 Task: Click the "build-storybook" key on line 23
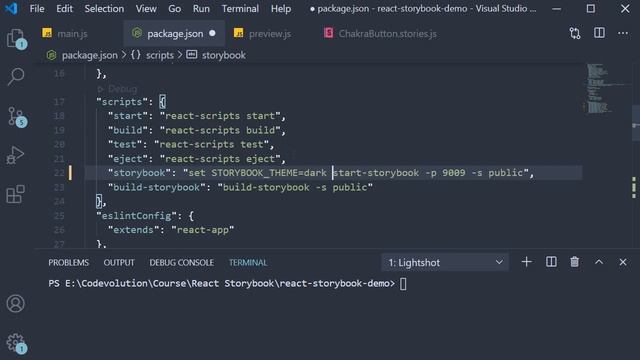[x=157, y=187]
